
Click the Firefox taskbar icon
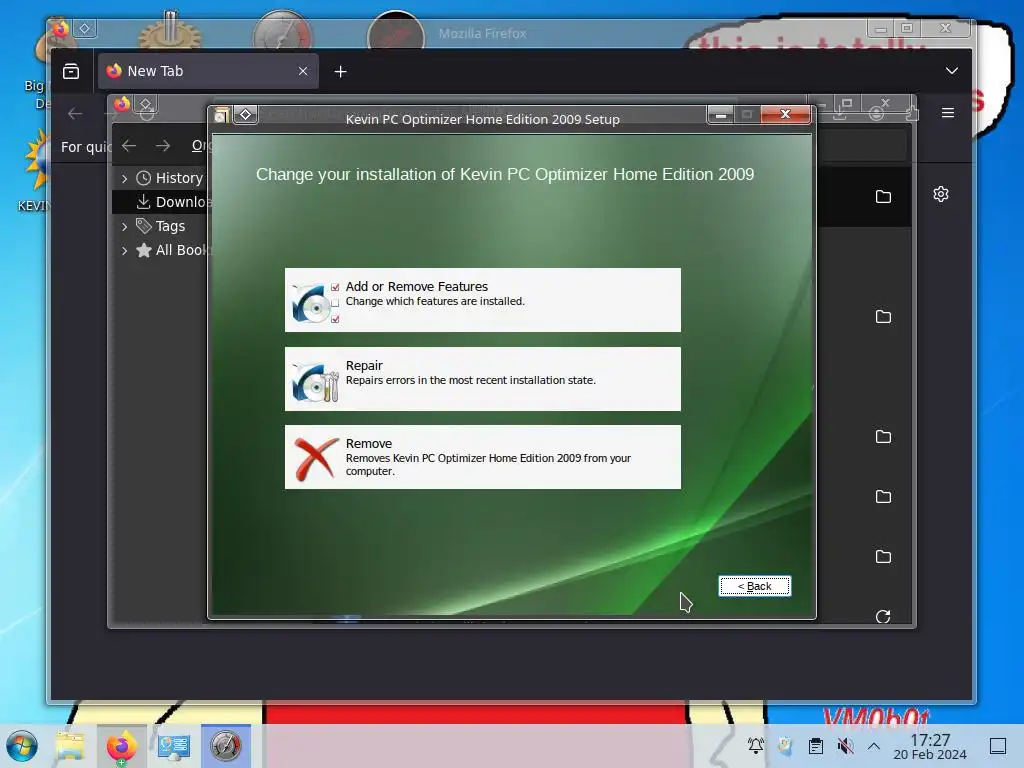tap(122, 746)
